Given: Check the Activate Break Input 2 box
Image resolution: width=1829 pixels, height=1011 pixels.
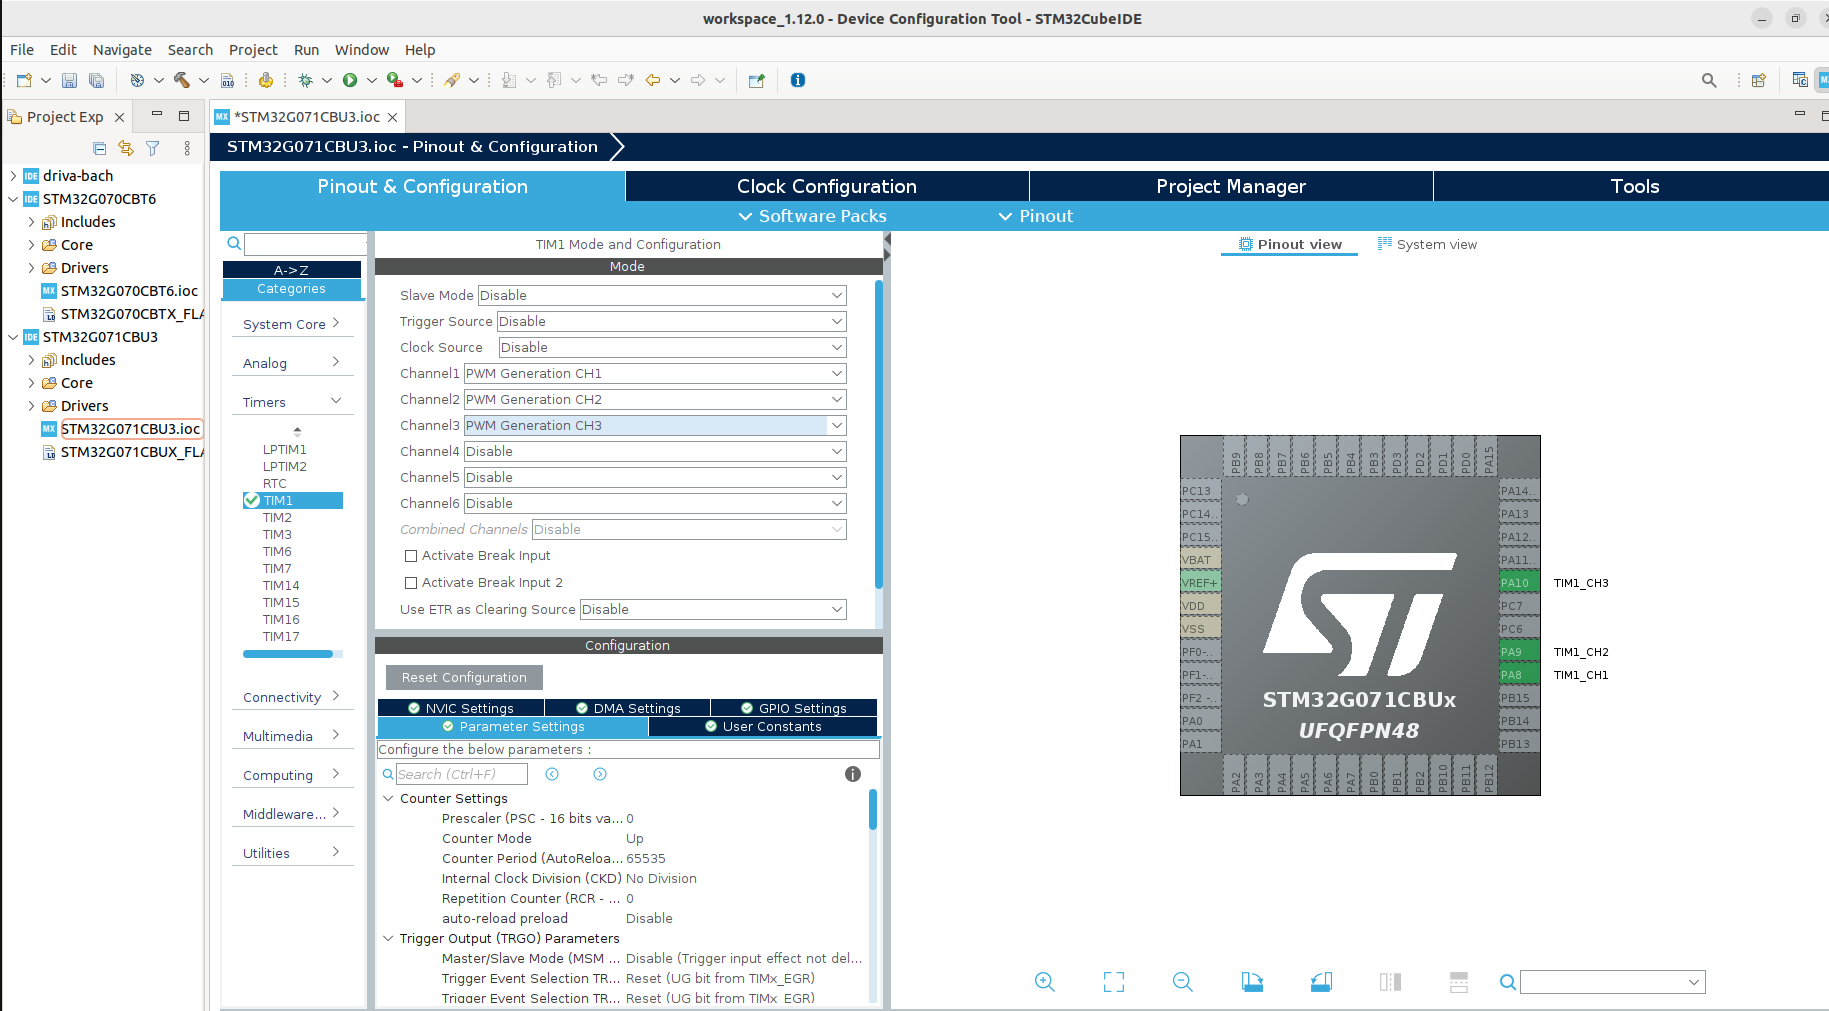Looking at the screenshot, I should tap(410, 583).
